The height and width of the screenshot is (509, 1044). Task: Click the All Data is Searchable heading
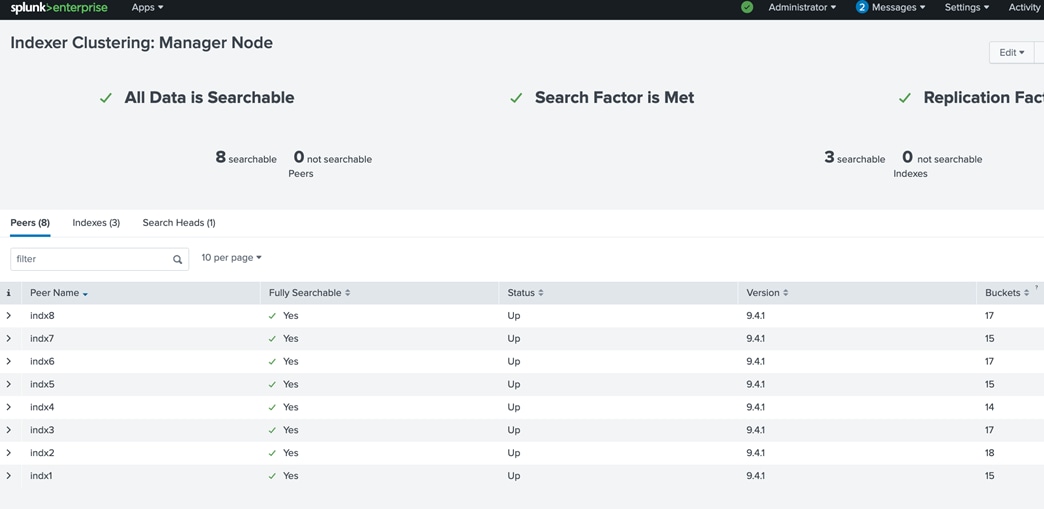[x=209, y=97]
